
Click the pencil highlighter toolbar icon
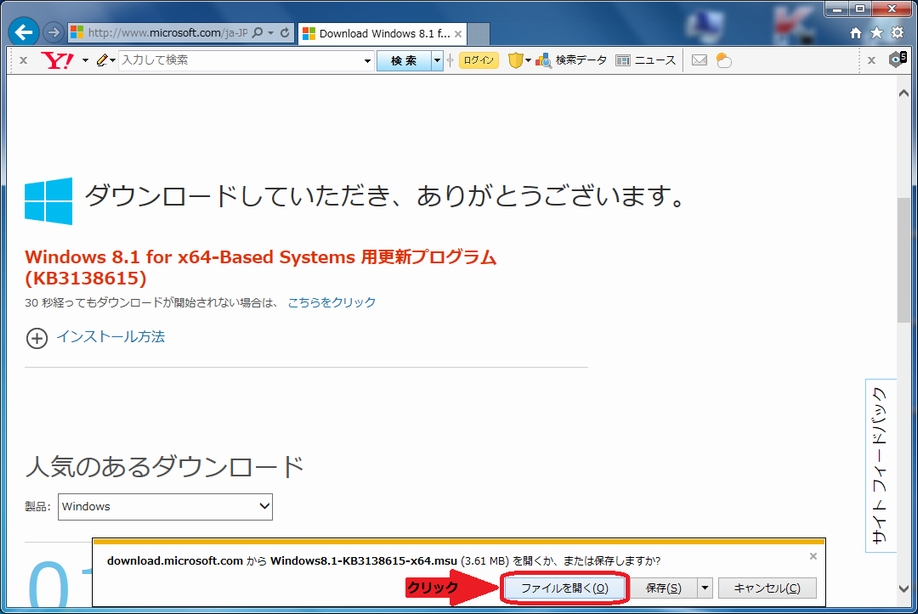pyautogui.click(x=102, y=60)
